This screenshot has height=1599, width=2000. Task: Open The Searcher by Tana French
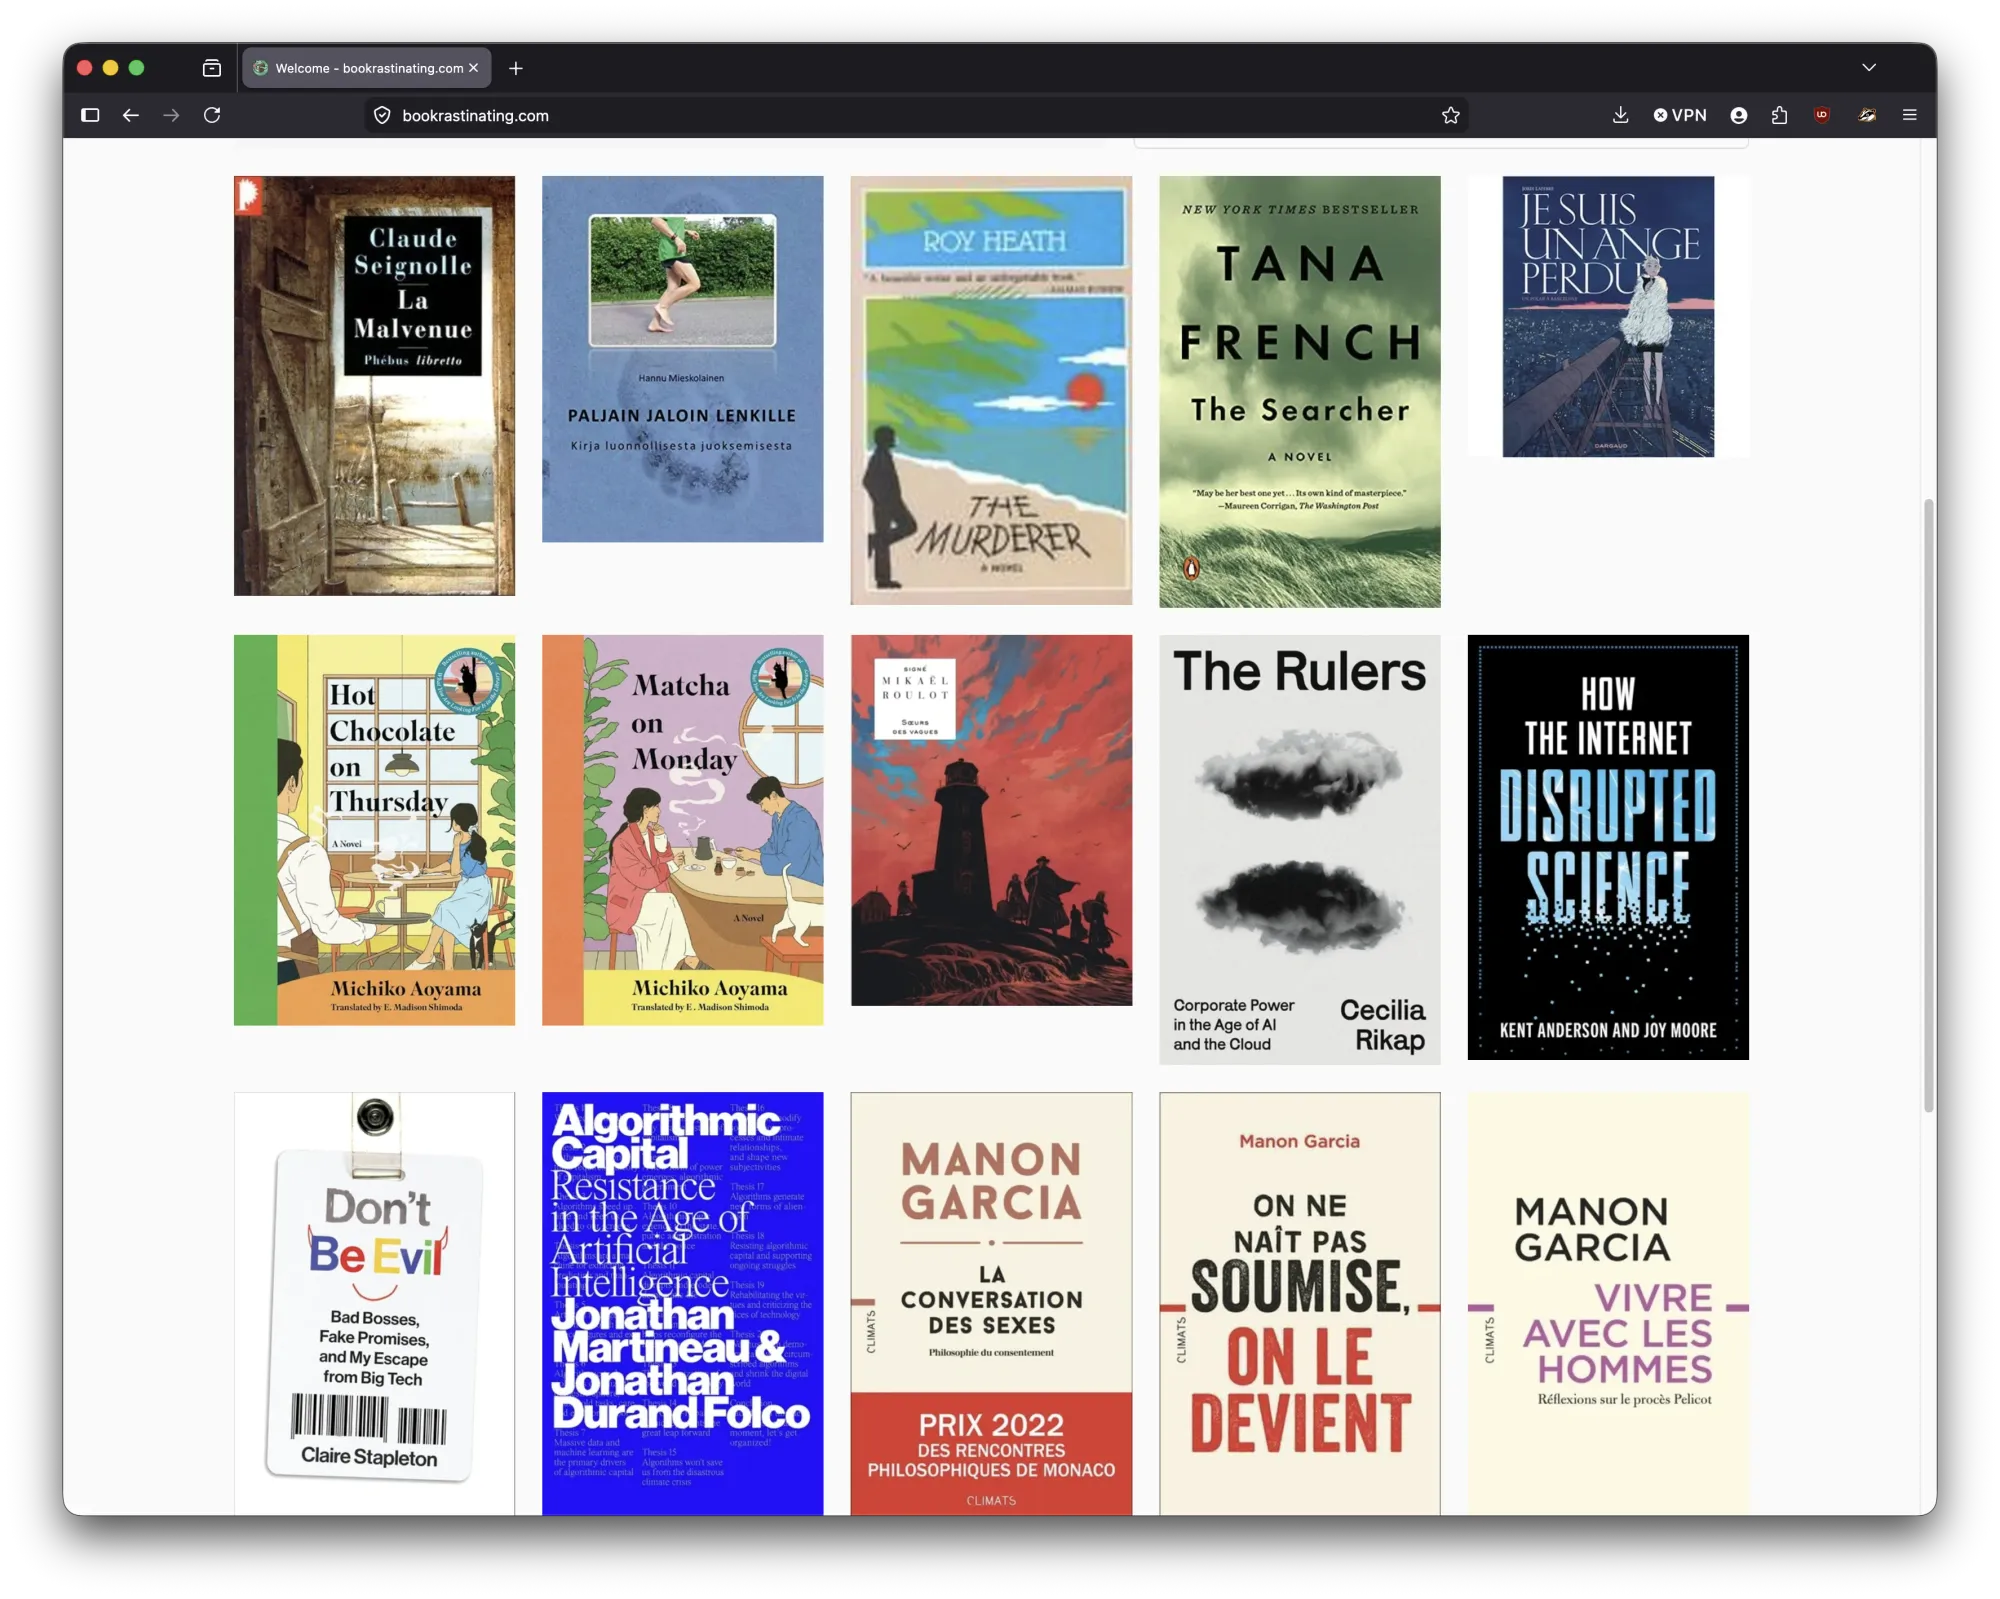point(1300,392)
